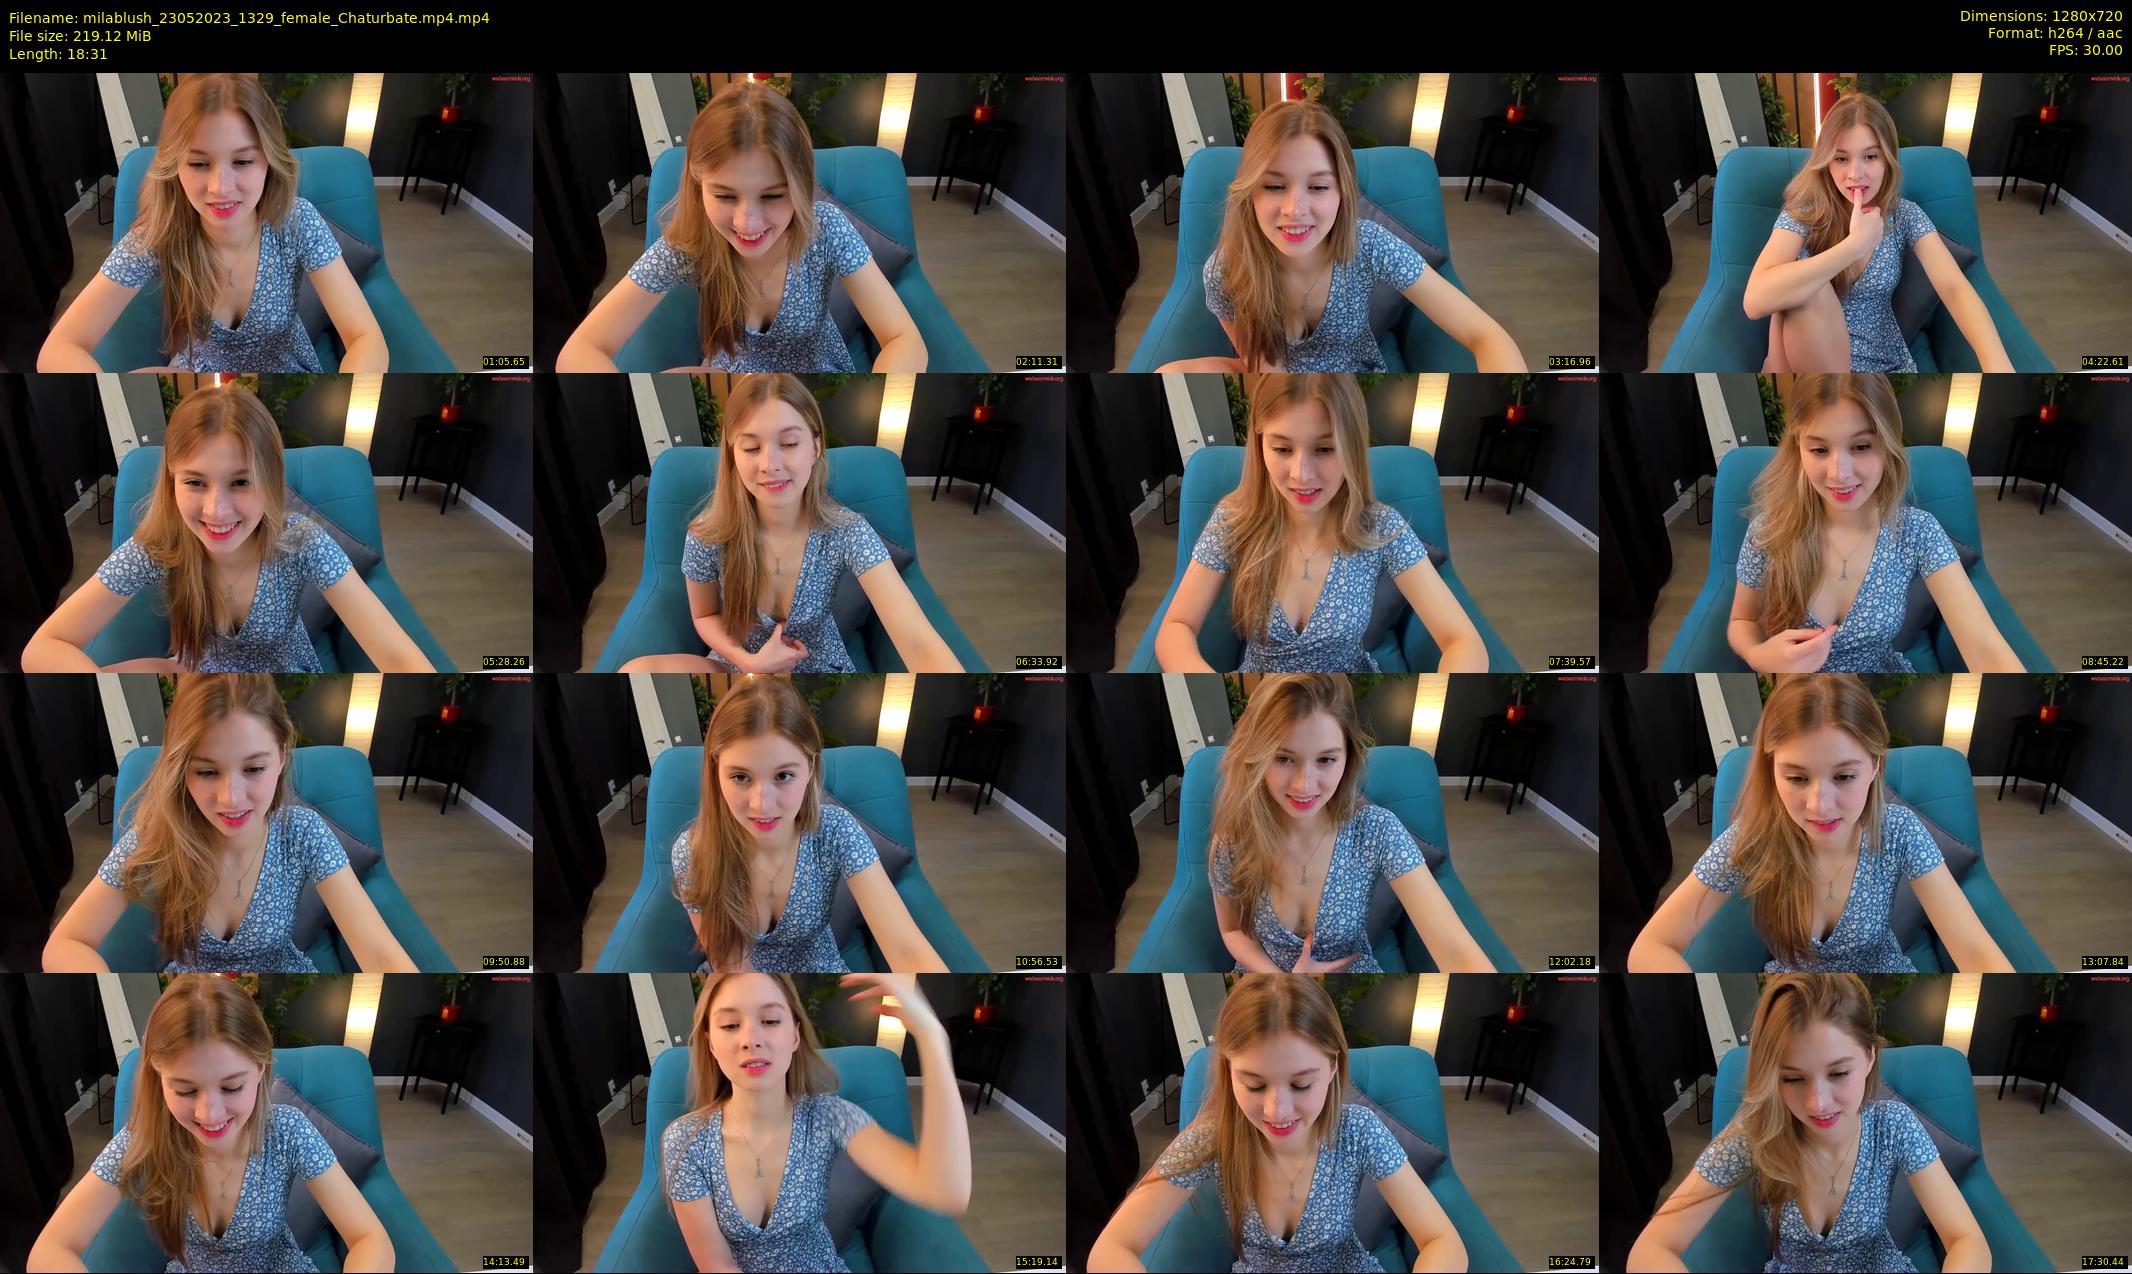This screenshot has width=2132, height=1274.
Task: Click the Filename line in the header
Action: pos(249,18)
